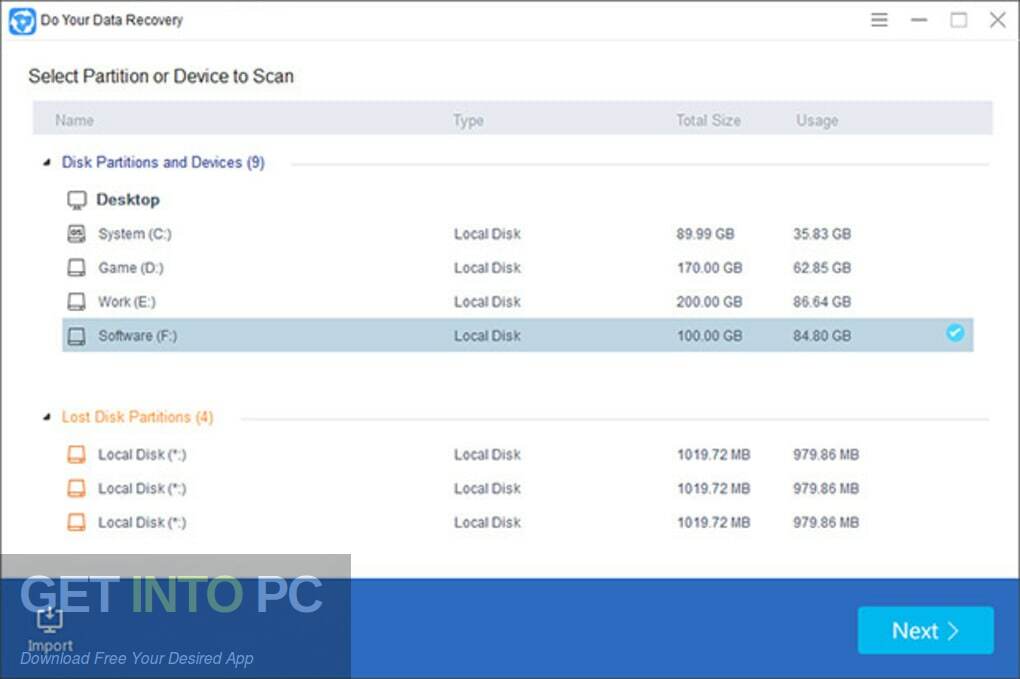Screen dimensions: 1020x679
Task: Click the 100.00 GB total size value
Action: click(x=709, y=336)
